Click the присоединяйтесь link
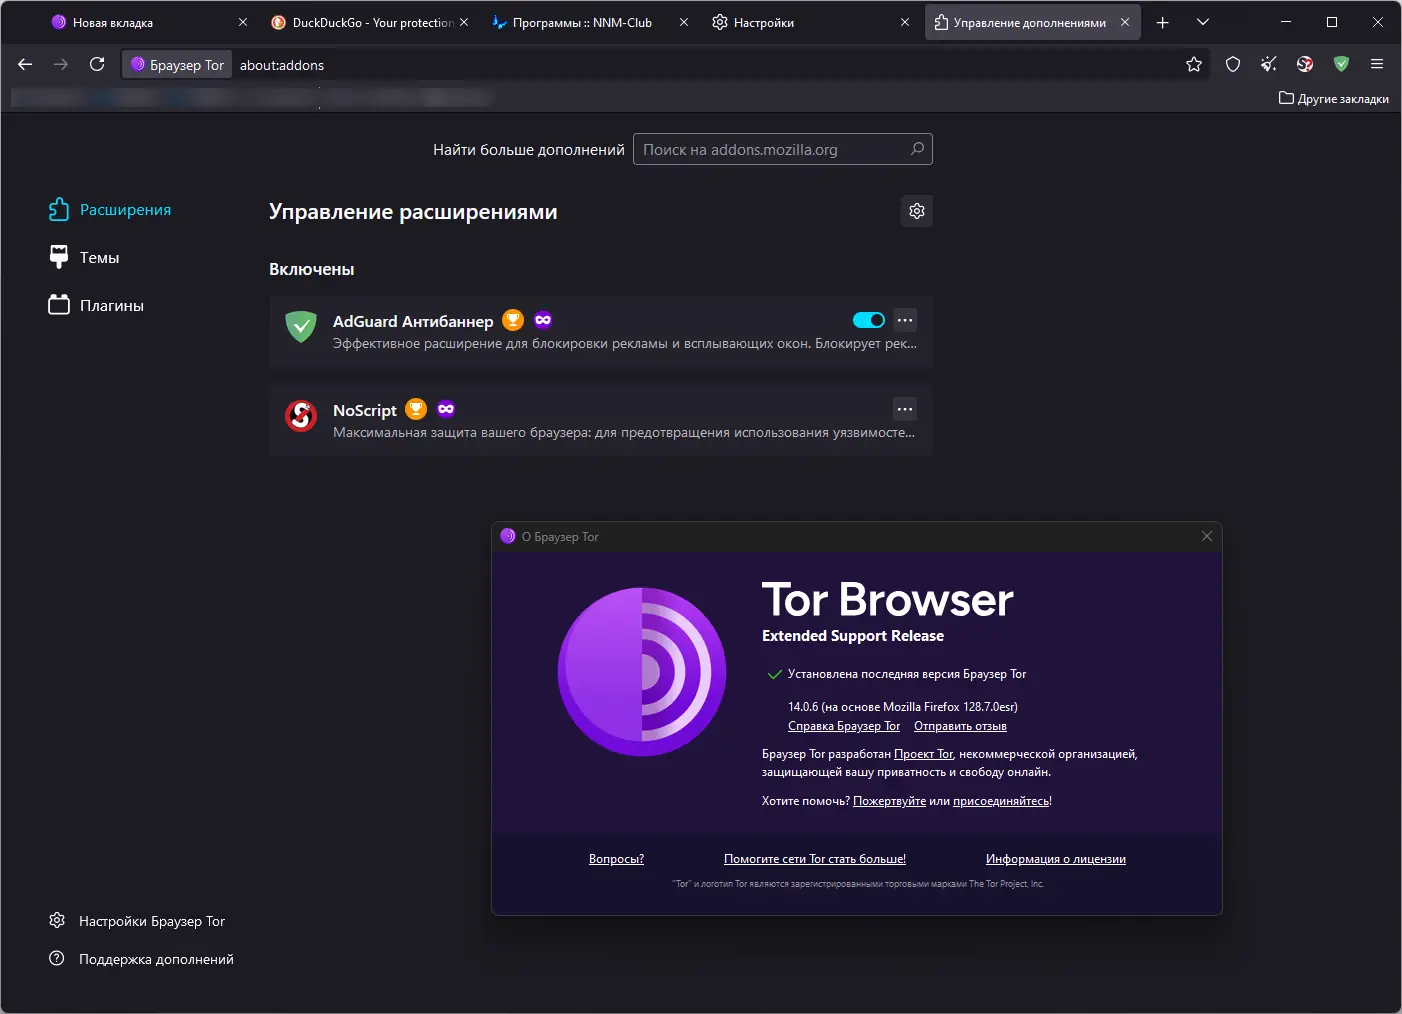The width and height of the screenshot is (1402, 1014). 1001,801
